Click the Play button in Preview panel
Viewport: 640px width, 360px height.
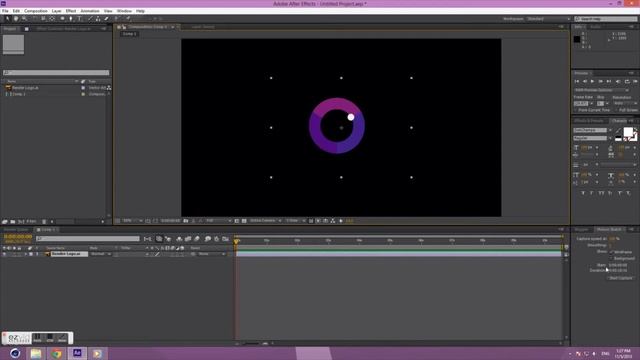click(593, 82)
